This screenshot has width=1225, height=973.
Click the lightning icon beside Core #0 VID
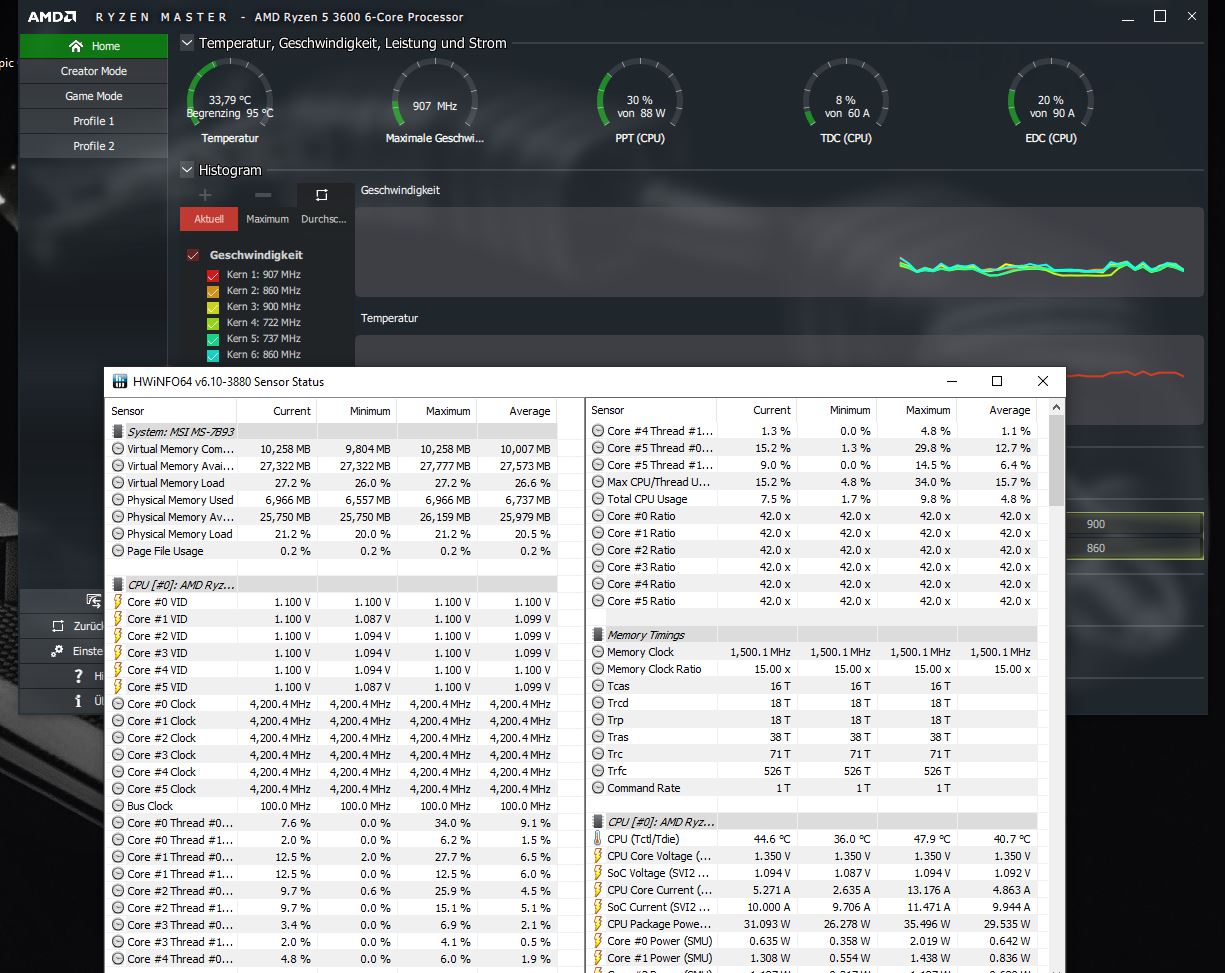118,602
